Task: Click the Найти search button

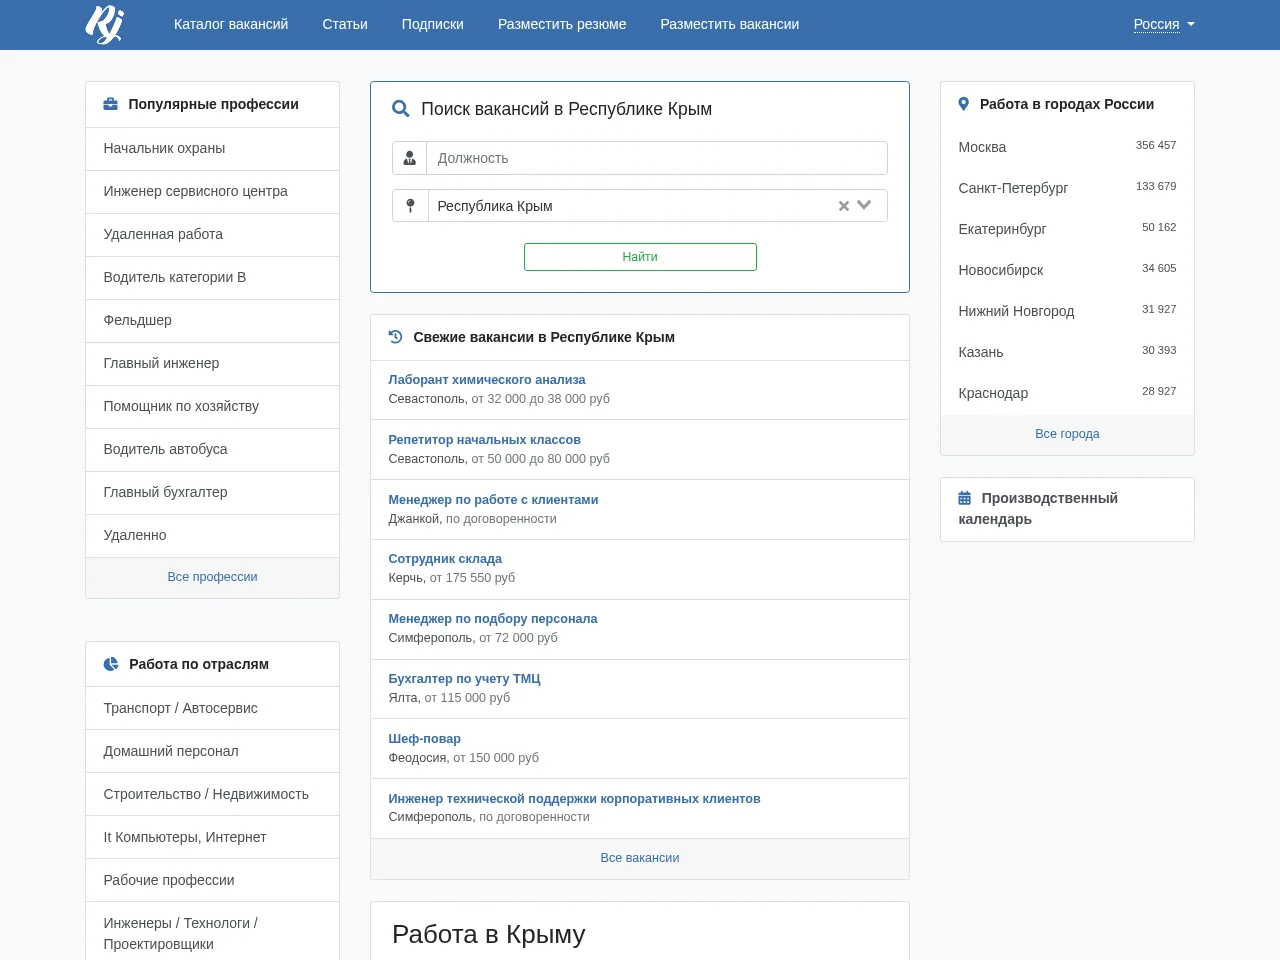Action: (x=640, y=257)
